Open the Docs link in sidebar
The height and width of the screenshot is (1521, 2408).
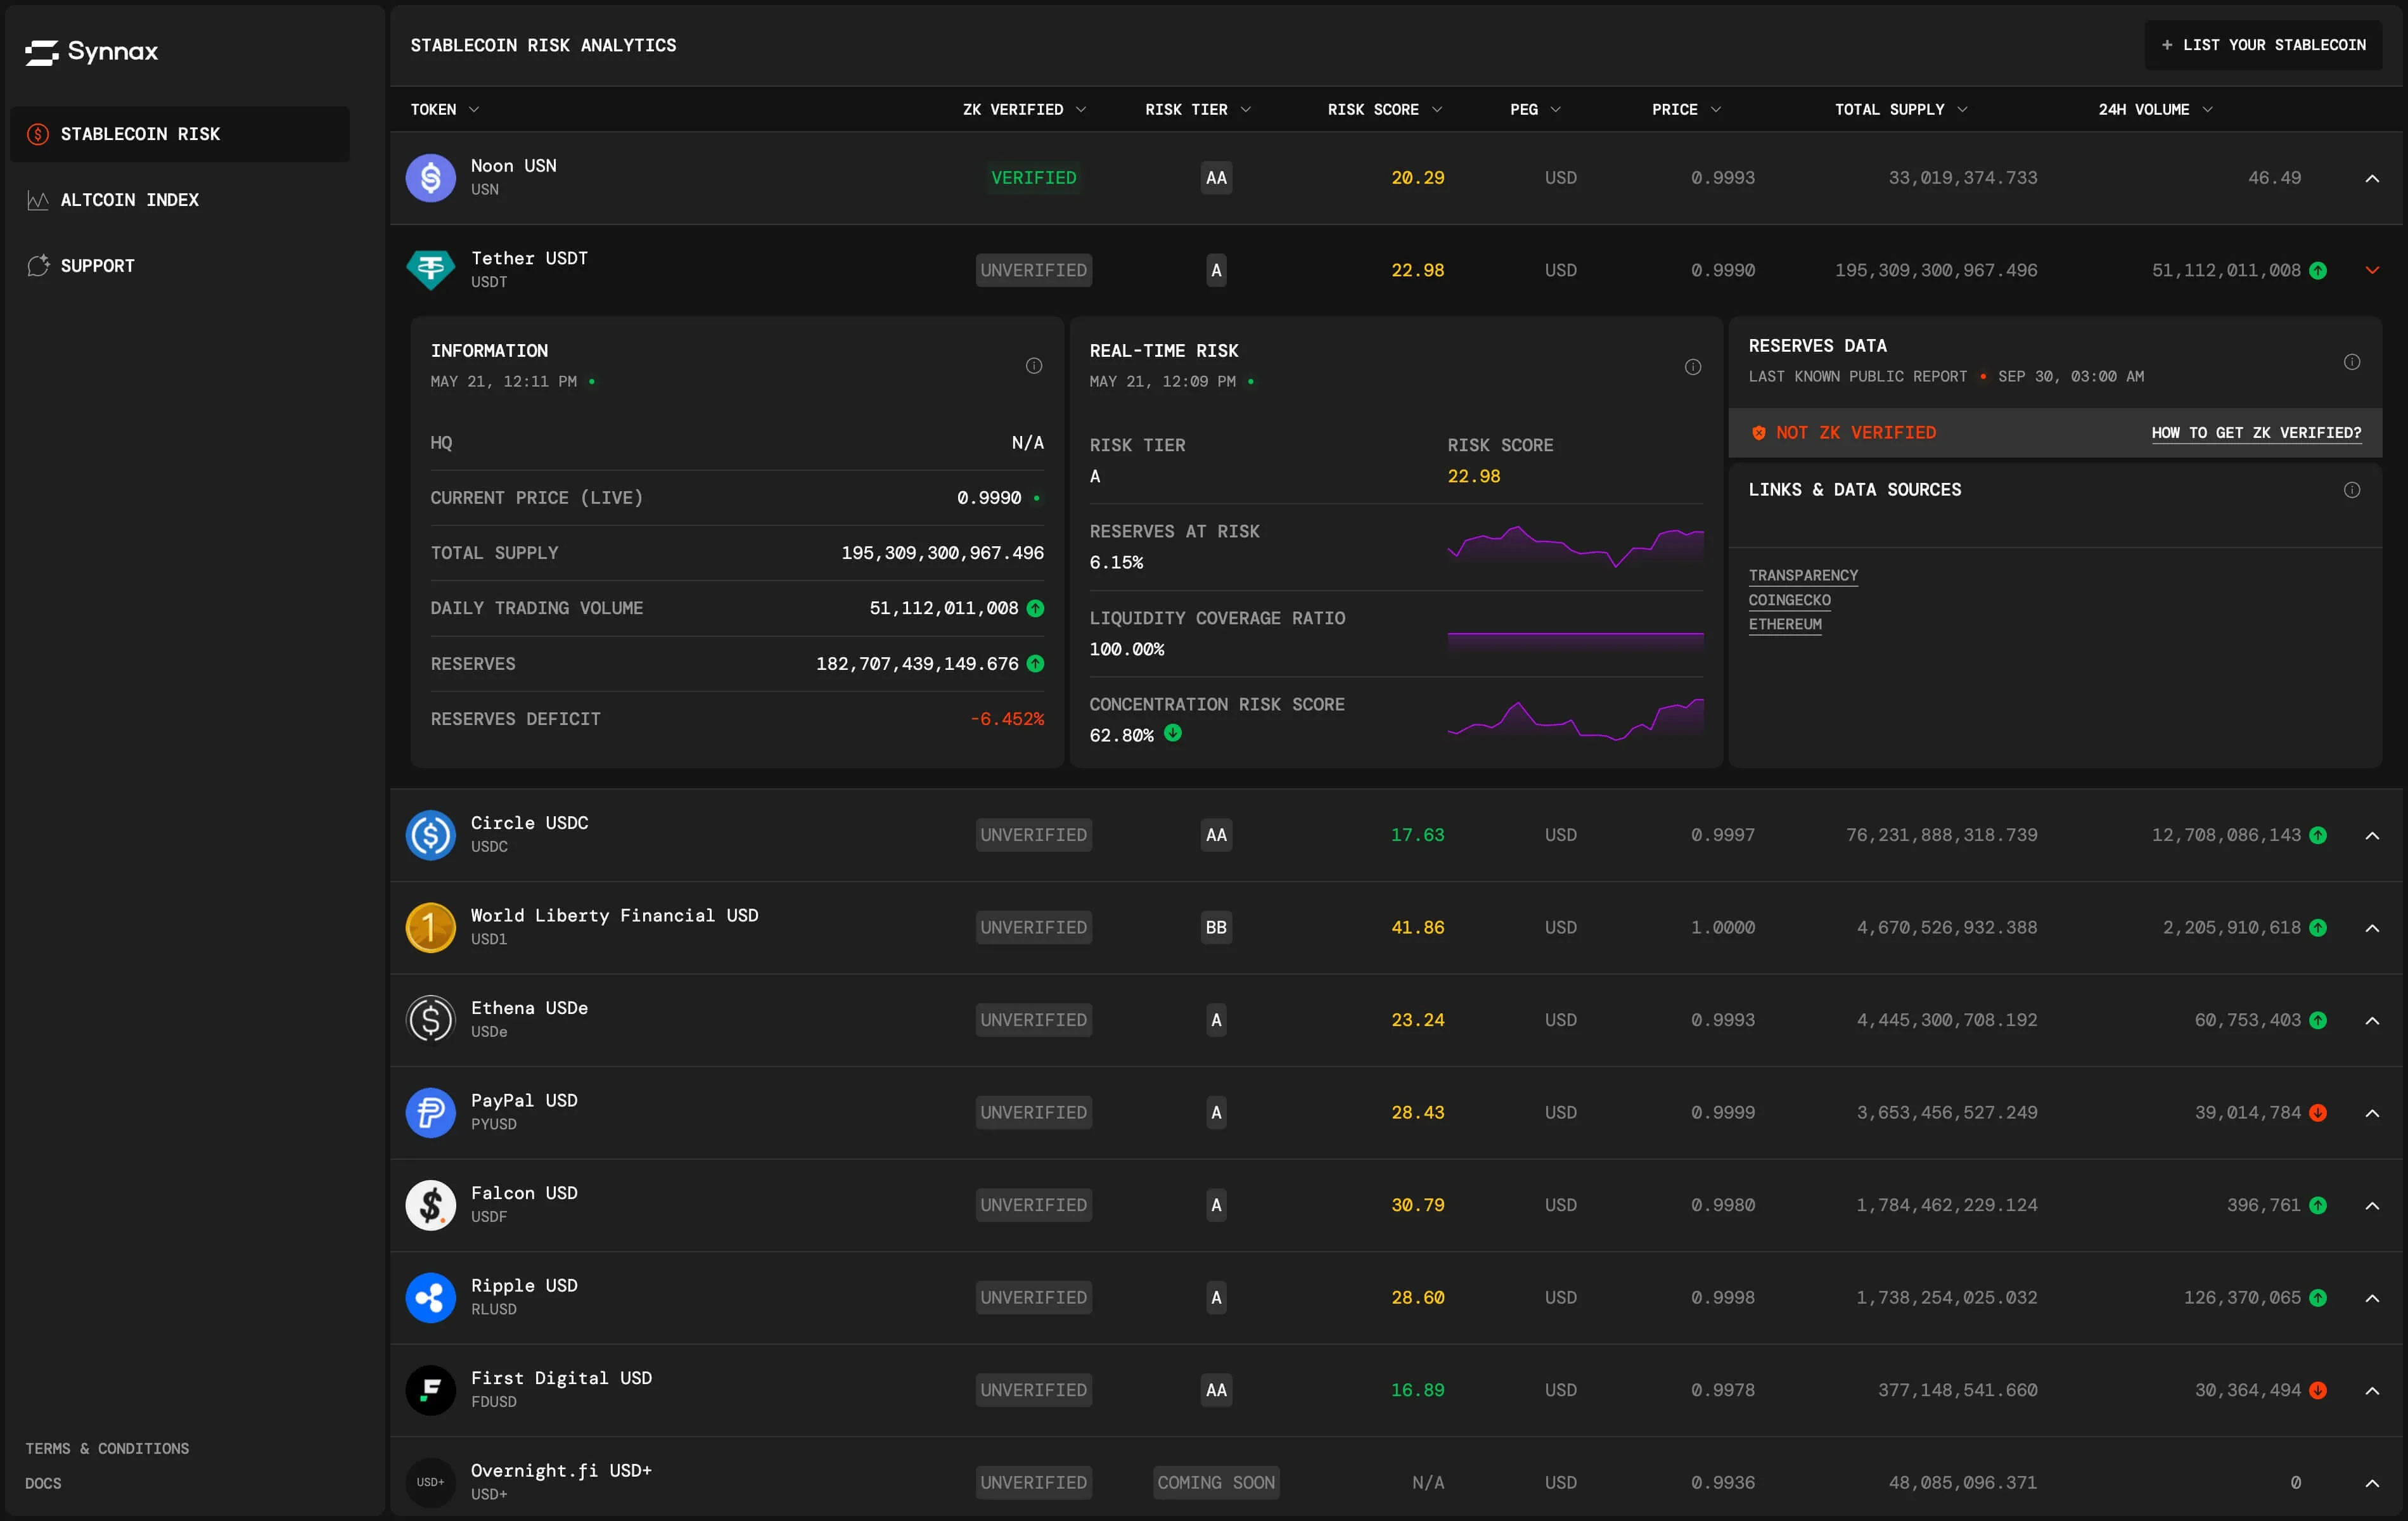43,1483
